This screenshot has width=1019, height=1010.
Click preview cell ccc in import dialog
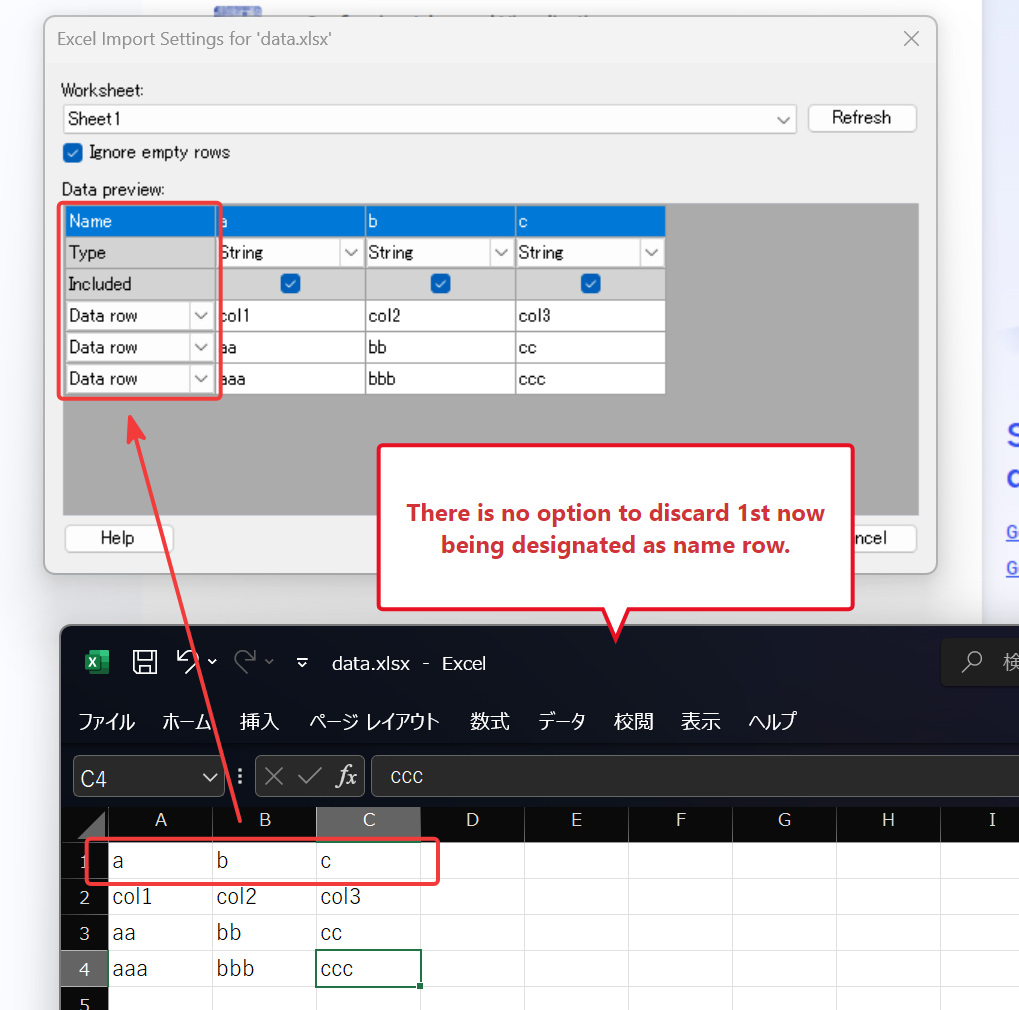coord(591,379)
